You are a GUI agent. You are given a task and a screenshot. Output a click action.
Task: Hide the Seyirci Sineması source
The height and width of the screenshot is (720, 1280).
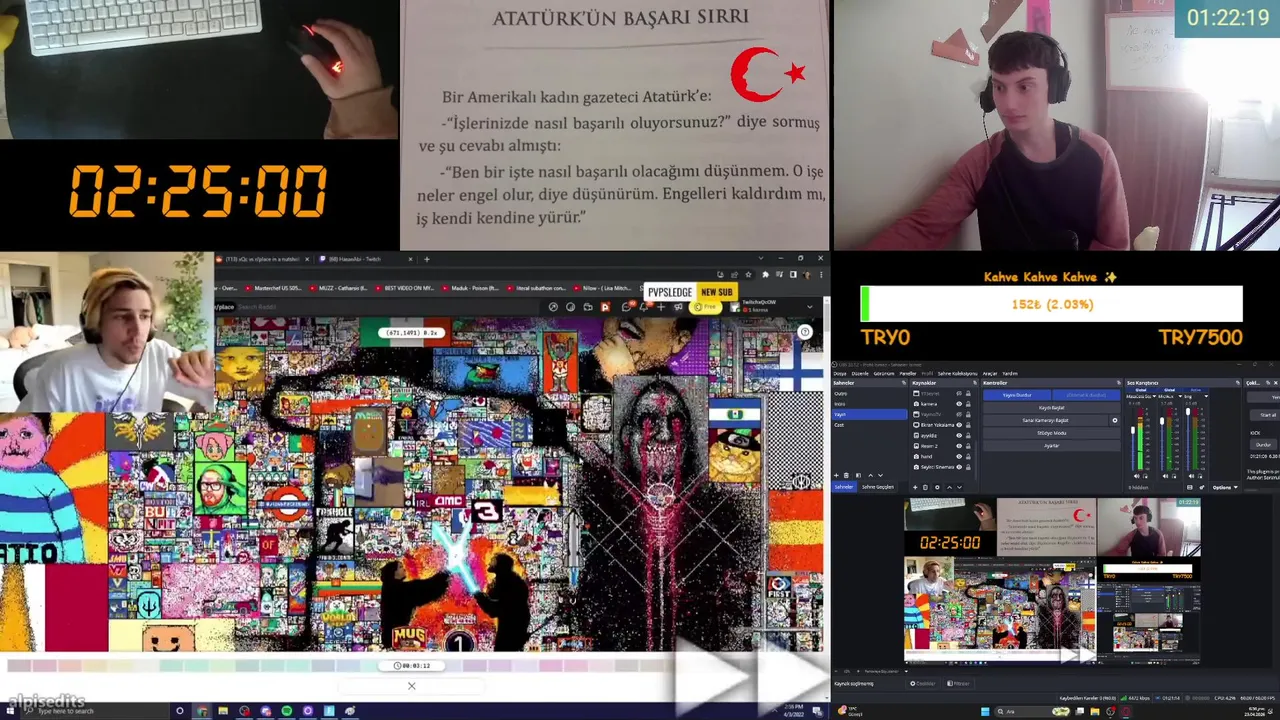click(x=959, y=467)
